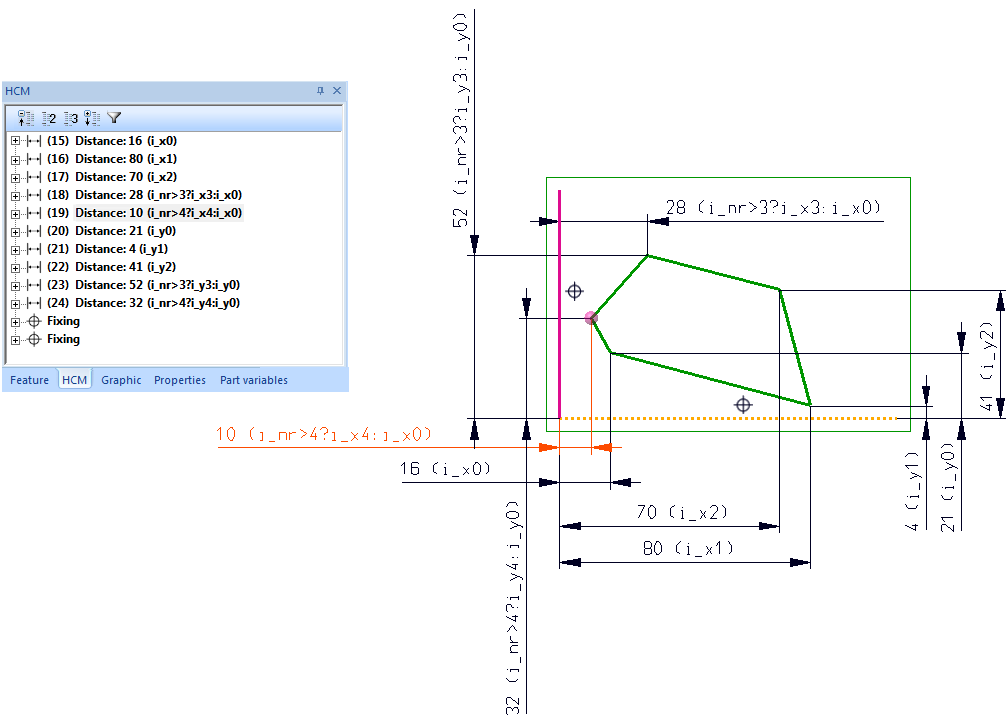
Task: Open the HCM constraint filter
Action: coord(114,117)
